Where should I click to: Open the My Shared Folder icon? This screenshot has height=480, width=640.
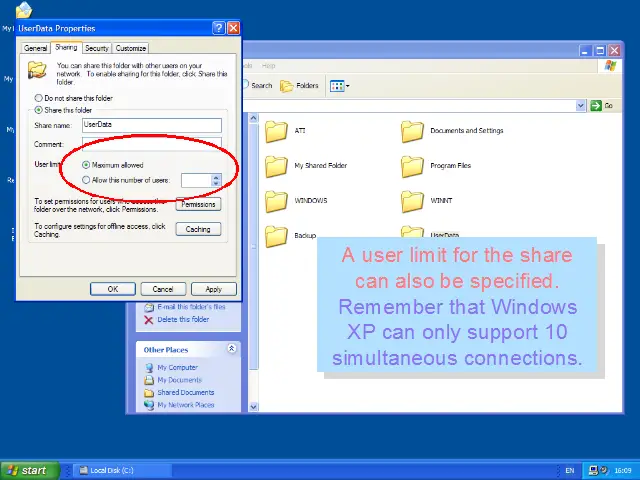point(276,166)
